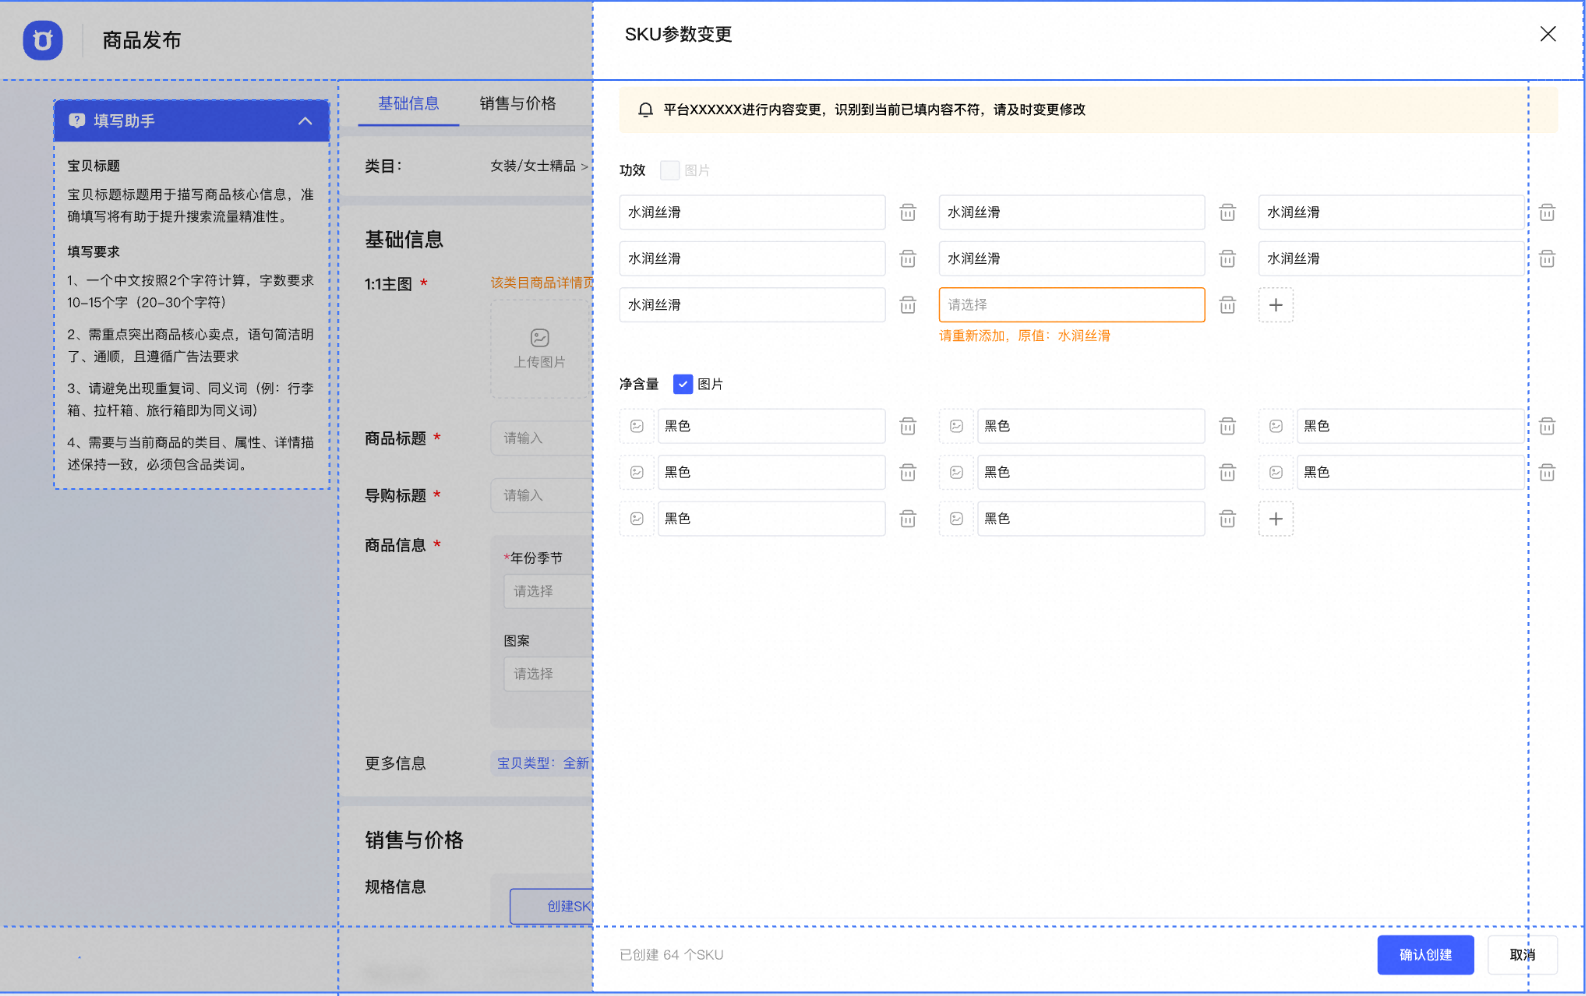The width and height of the screenshot is (1586, 996).
Task: Delete third-row first-column 功效 水润丝滑 entry
Action: click(908, 305)
